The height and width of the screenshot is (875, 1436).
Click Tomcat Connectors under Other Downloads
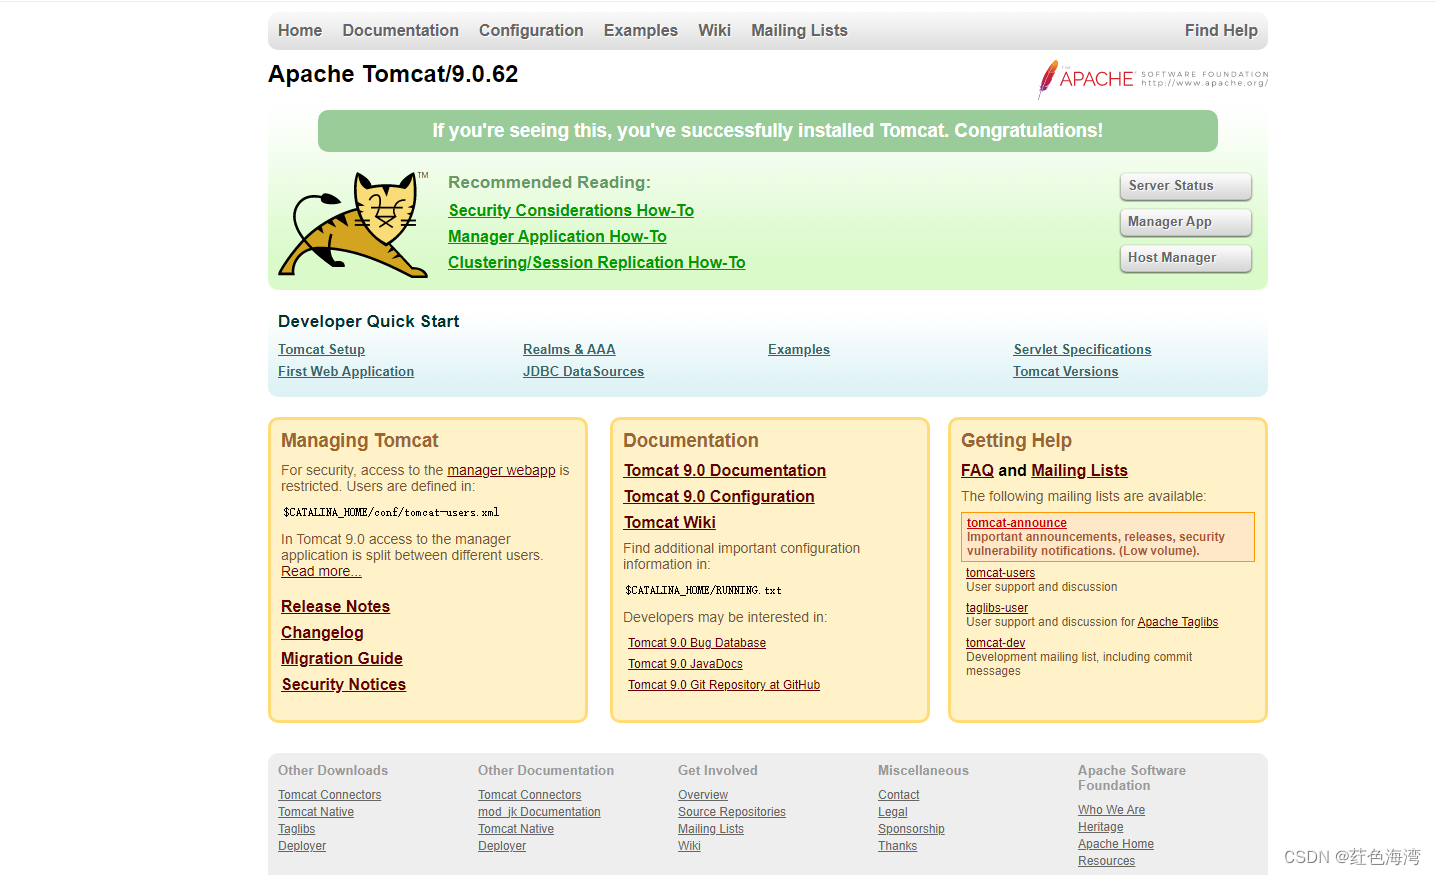tap(329, 795)
